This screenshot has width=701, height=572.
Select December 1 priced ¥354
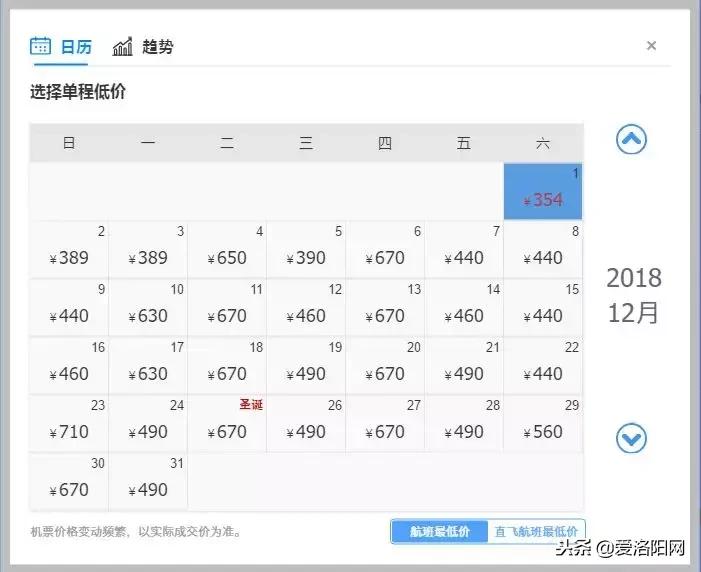[543, 191]
